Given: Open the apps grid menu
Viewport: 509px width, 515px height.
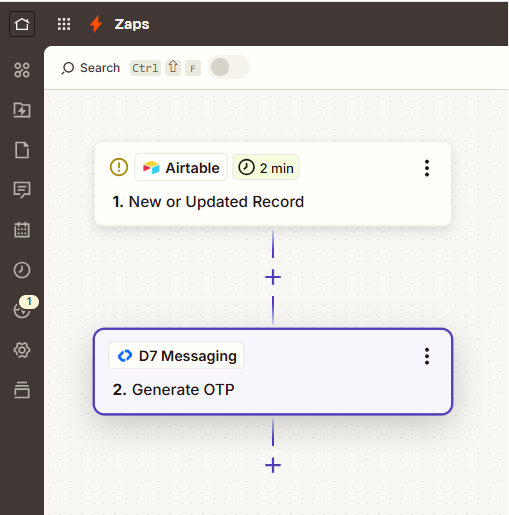Looking at the screenshot, I should [x=64, y=24].
